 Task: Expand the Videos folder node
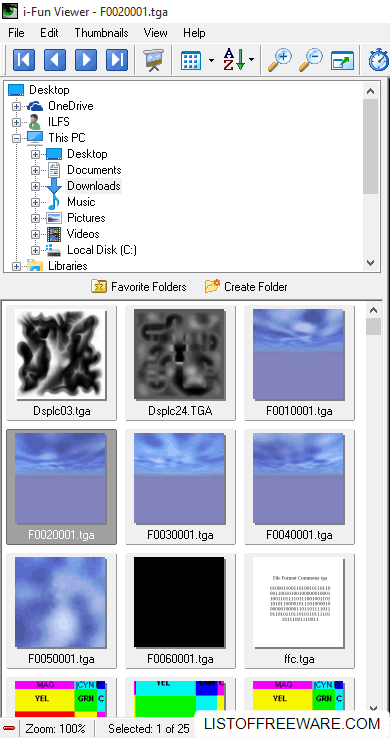pyautogui.click(x=35, y=234)
